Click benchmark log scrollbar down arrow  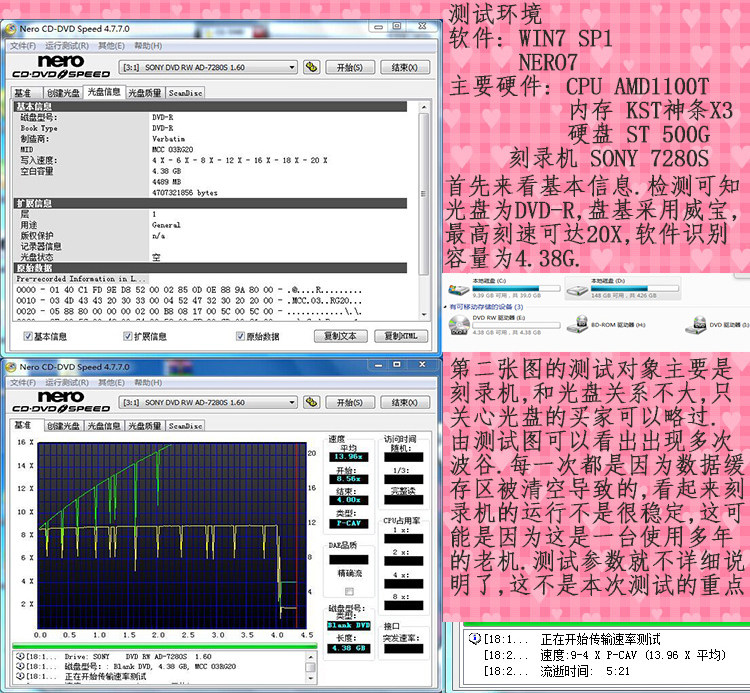[310, 678]
